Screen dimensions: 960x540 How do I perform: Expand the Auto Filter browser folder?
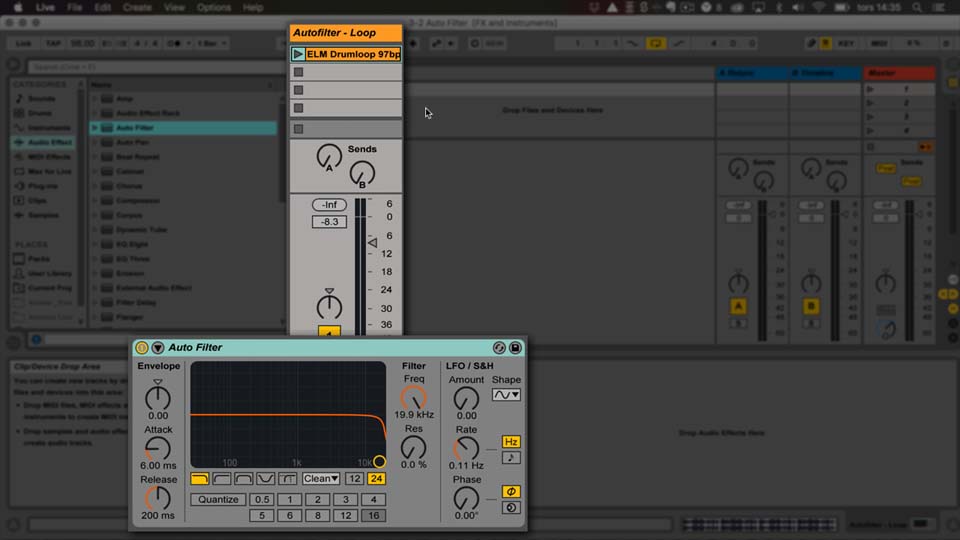[x=94, y=128]
